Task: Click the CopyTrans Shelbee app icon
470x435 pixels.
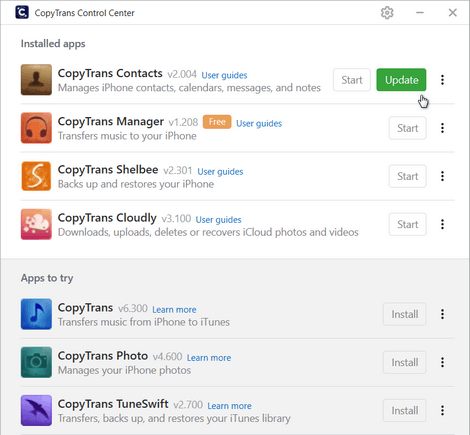Action: [x=36, y=176]
